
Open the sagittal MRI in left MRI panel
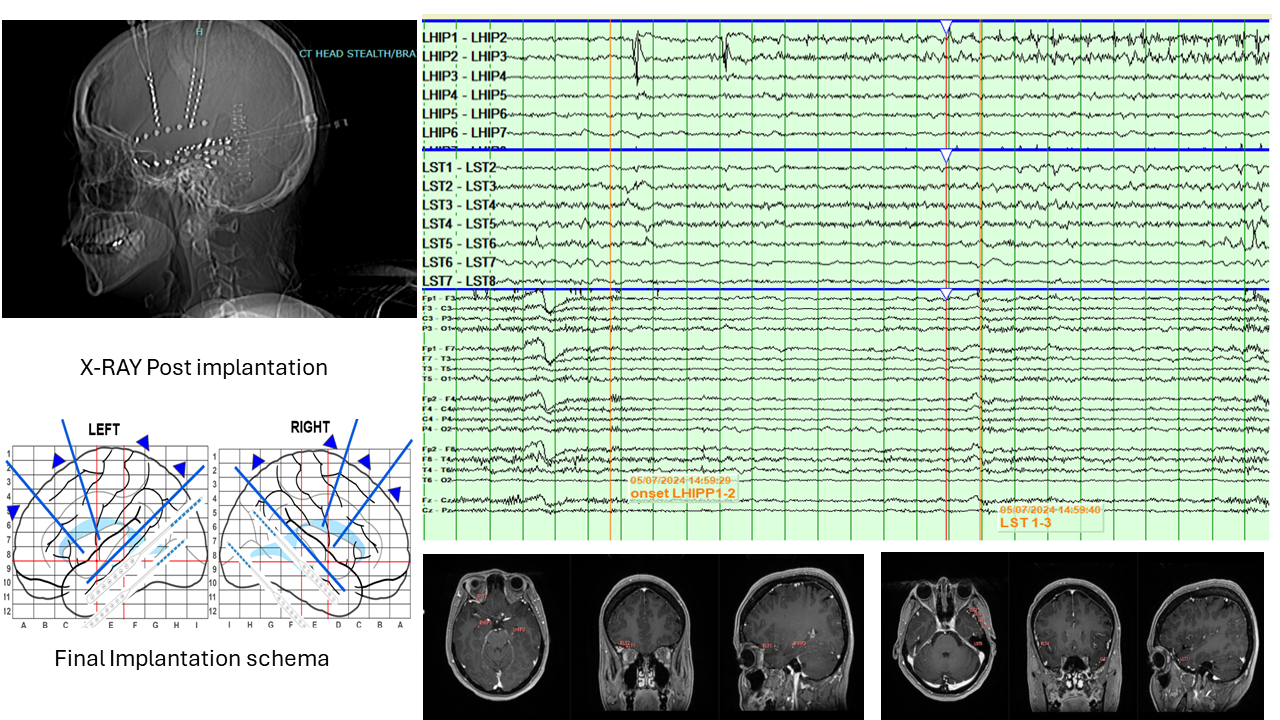[791, 636]
